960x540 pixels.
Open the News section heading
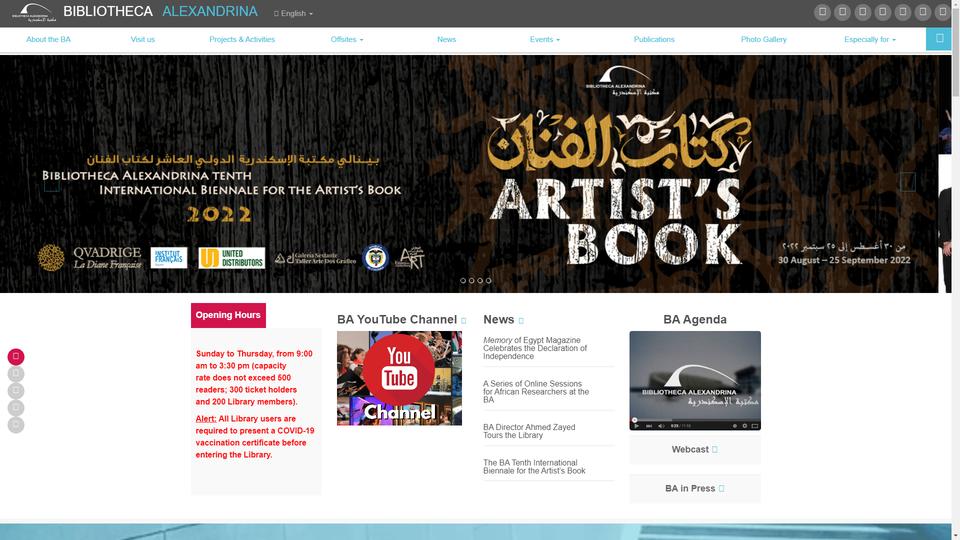pos(498,320)
